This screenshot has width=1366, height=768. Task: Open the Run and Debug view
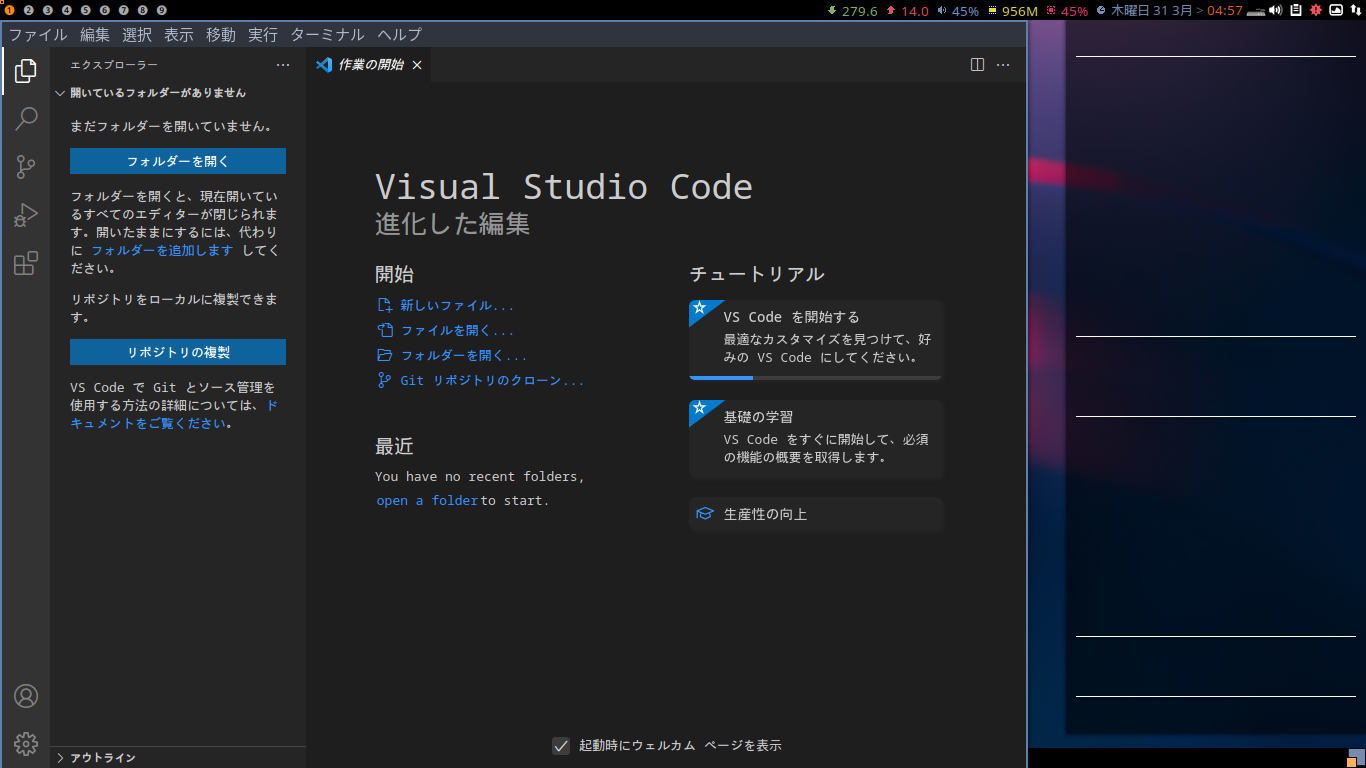pos(26,215)
